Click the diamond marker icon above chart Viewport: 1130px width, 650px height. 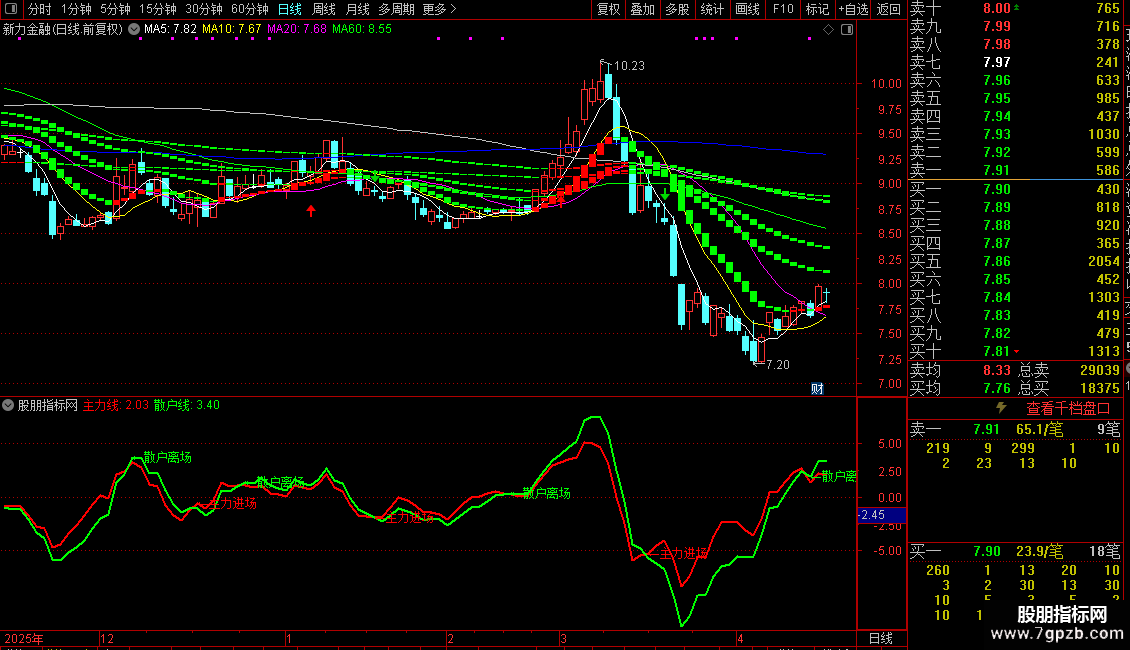coord(828,30)
